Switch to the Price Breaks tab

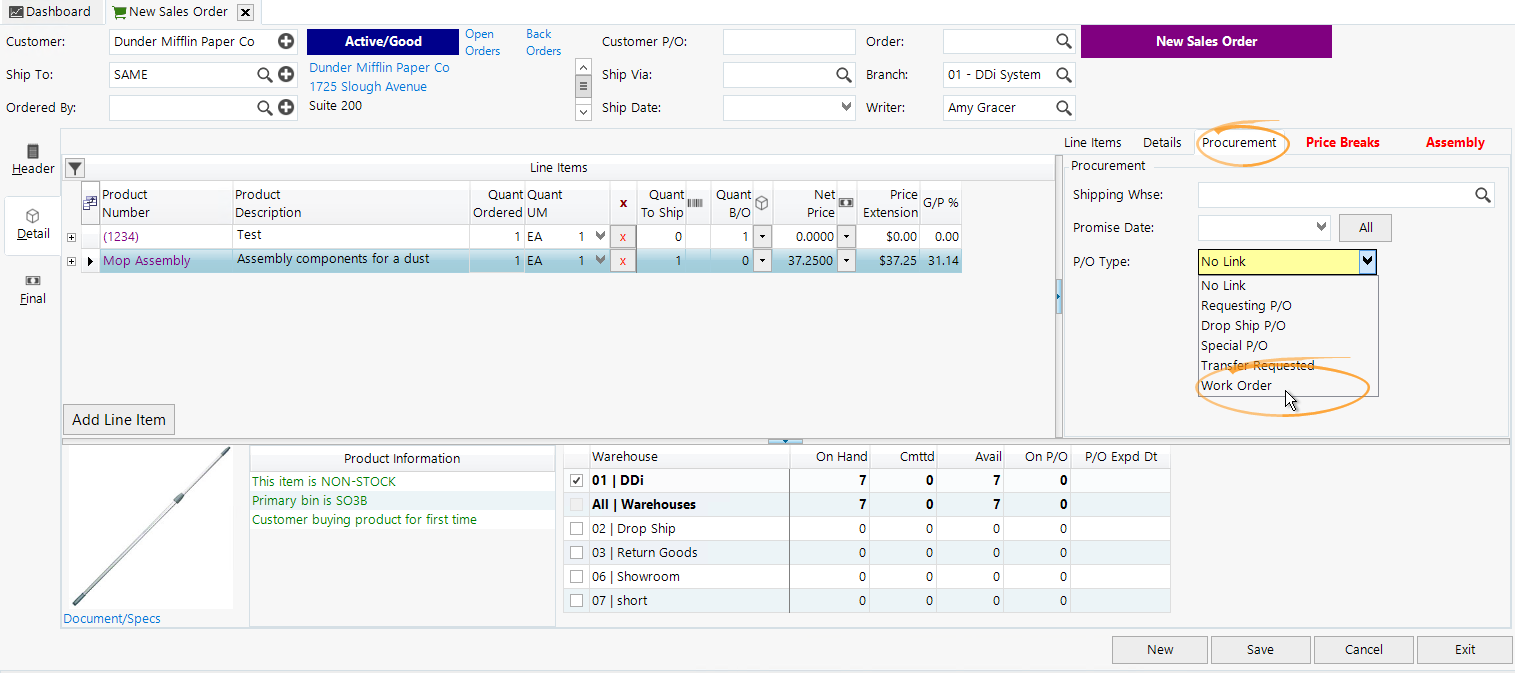point(1343,142)
